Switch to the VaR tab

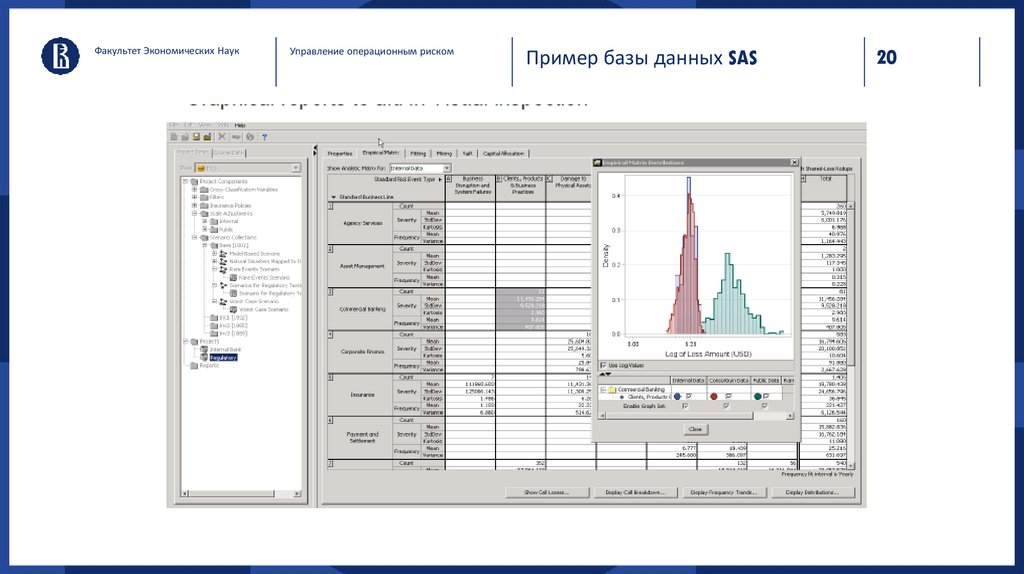point(468,153)
